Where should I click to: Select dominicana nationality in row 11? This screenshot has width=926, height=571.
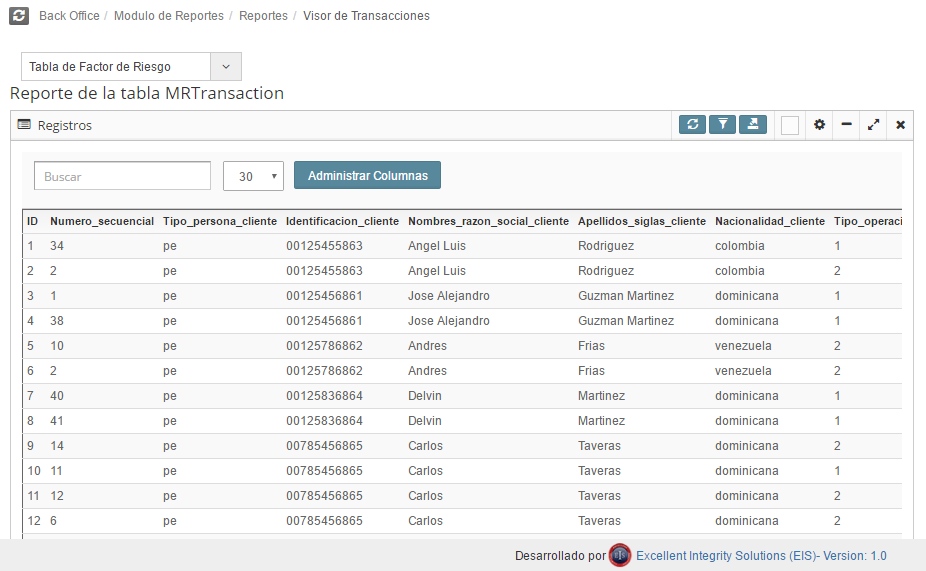(x=746, y=496)
